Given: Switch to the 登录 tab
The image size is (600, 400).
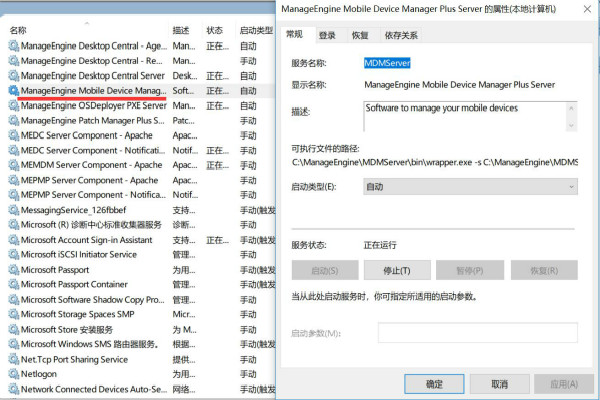Looking at the screenshot, I should pyautogui.click(x=327, y=36).
